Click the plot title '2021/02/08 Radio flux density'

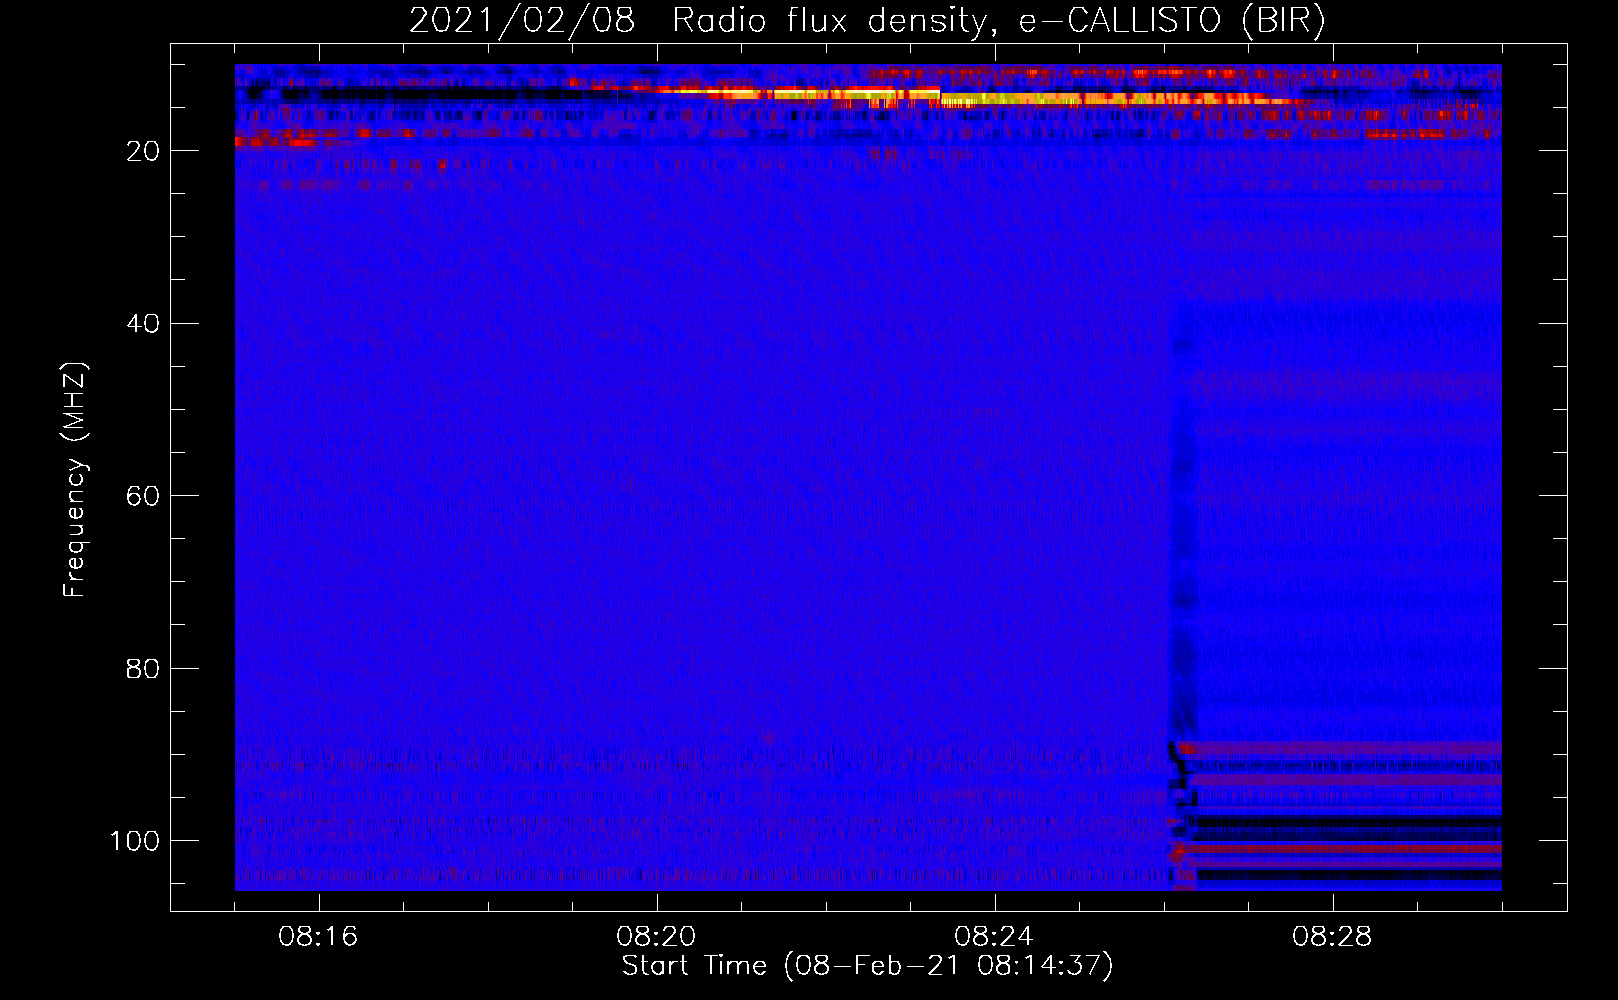[868, 21]
